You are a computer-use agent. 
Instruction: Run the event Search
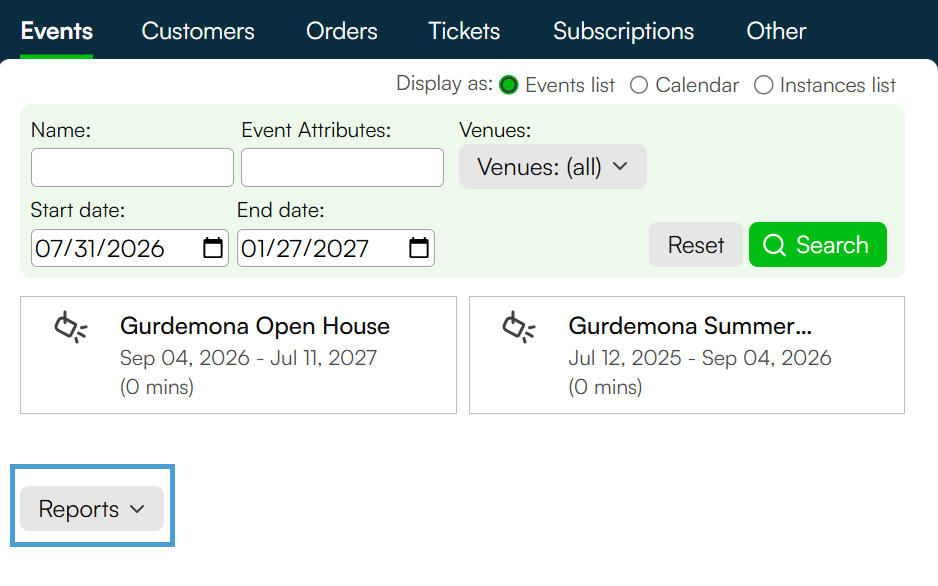tap(818, 245)
